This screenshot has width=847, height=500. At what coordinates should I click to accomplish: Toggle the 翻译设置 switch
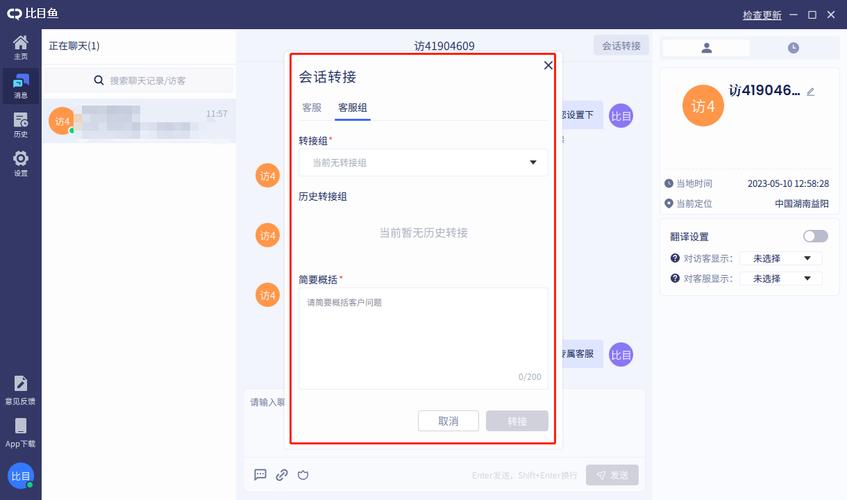(815, 236)
